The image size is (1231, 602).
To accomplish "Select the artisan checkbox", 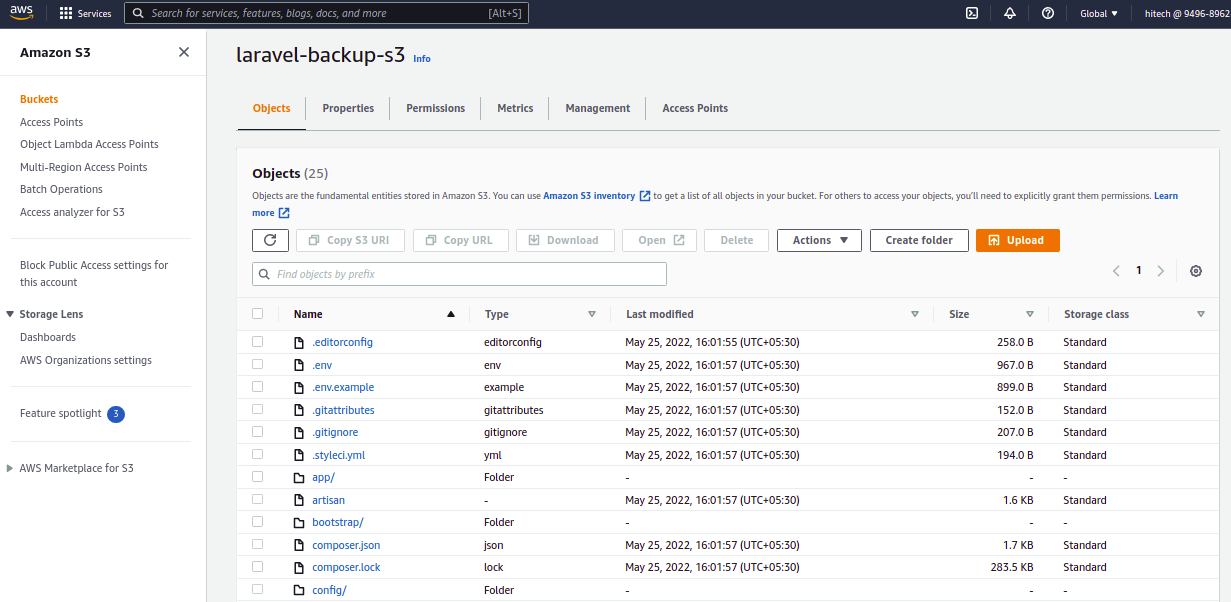I will pos(258,499).
